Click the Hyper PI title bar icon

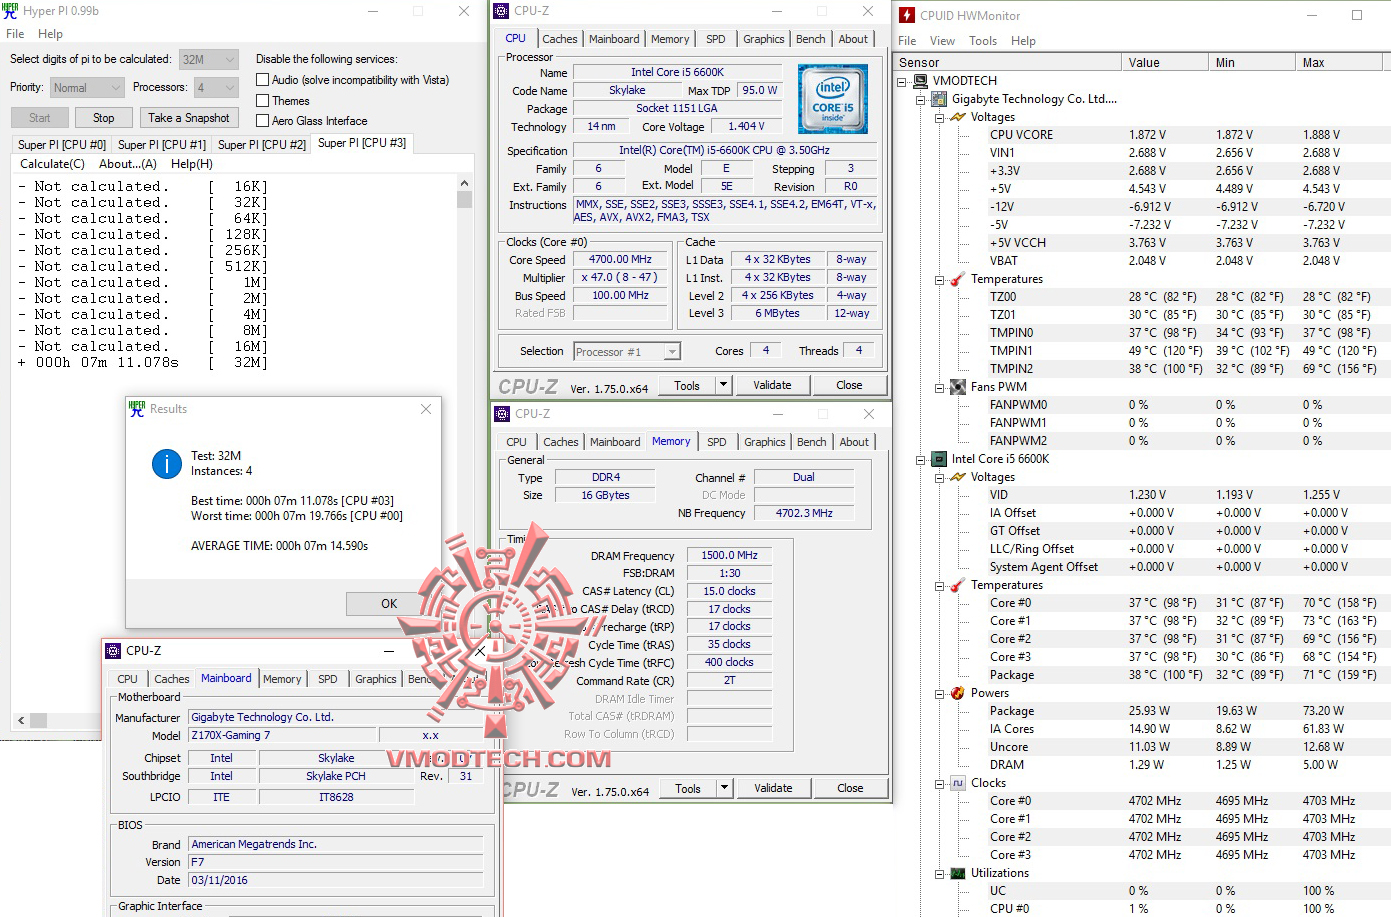click(x=10, y=11)
